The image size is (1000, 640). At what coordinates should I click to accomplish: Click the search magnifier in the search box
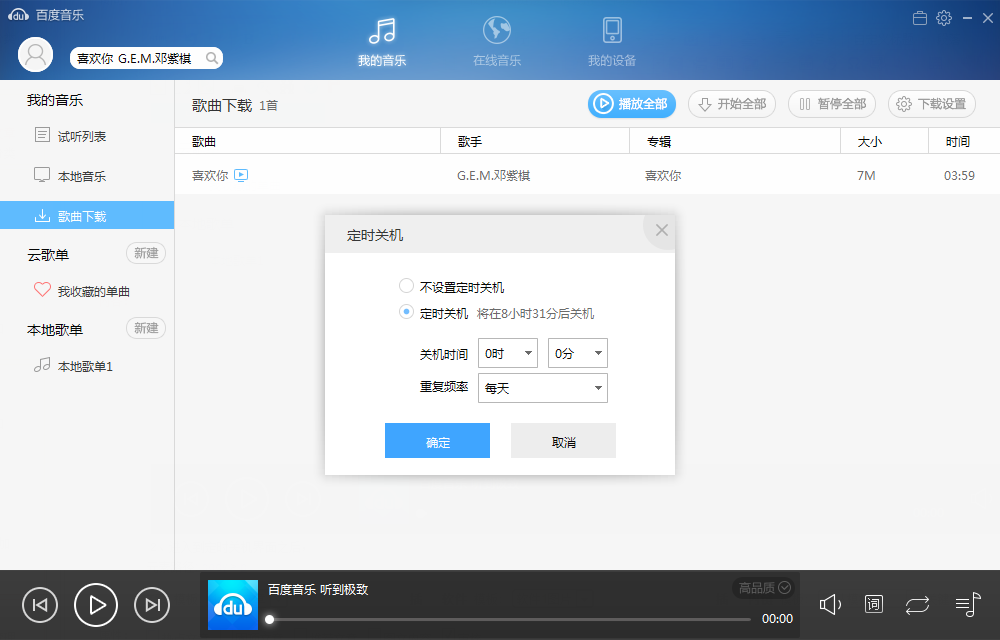212,58
